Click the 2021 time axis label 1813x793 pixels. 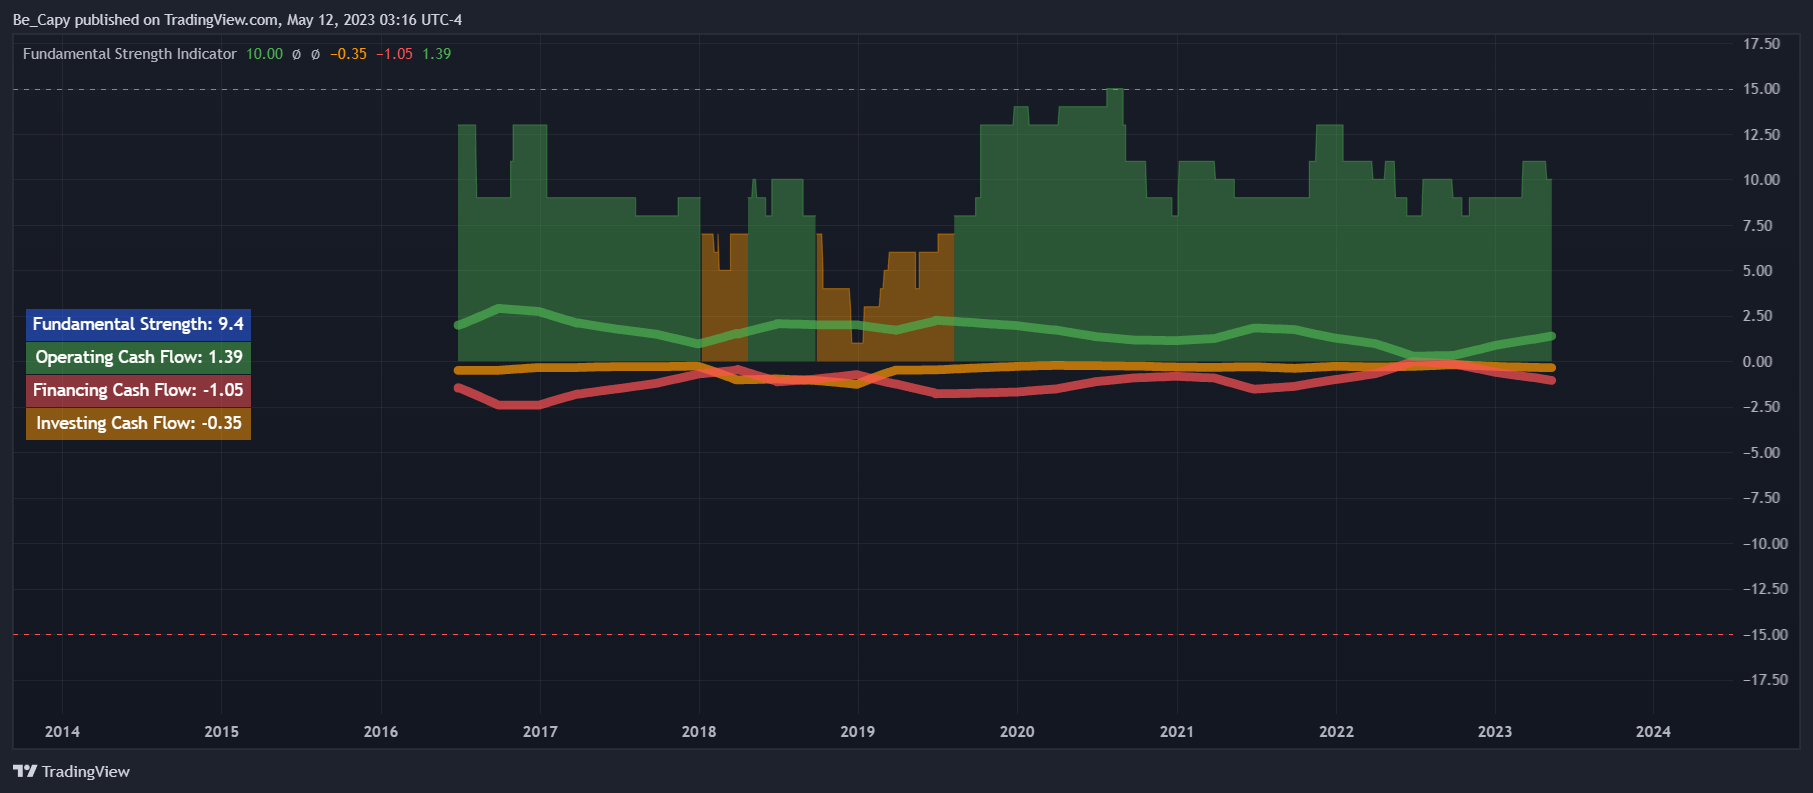[1177, 732]
